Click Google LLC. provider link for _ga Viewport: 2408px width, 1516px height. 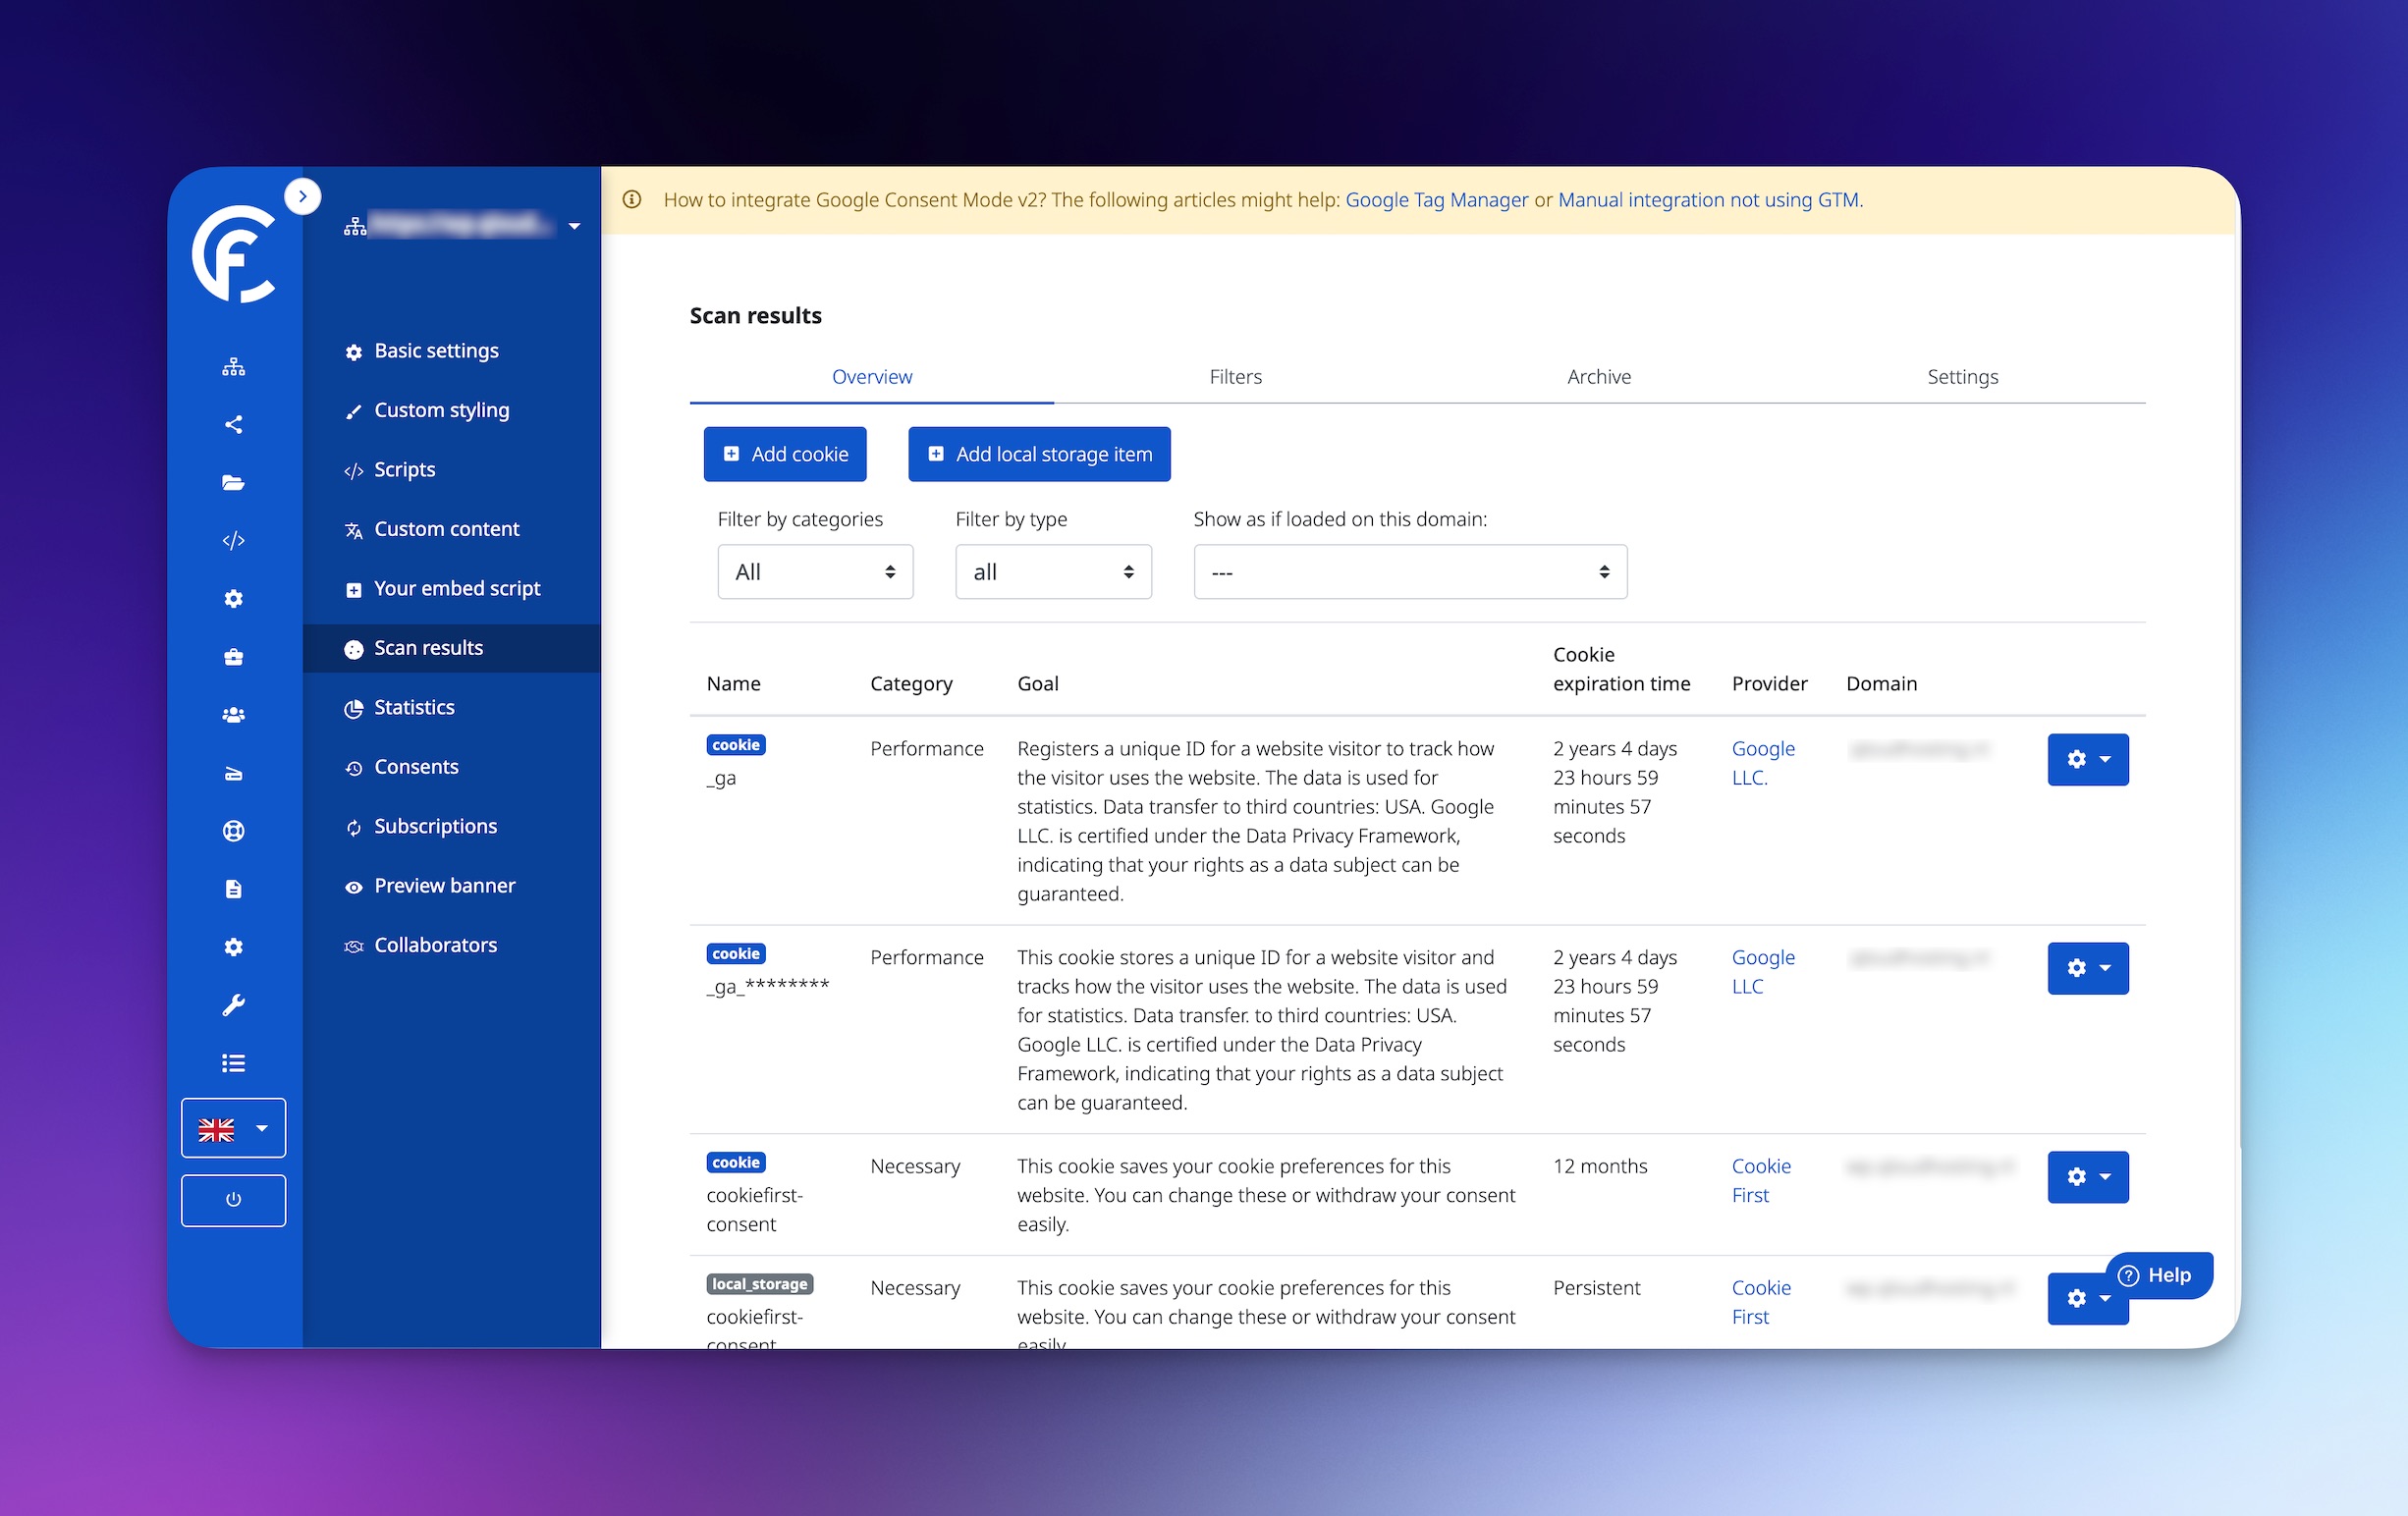(x=1763, y=763)
